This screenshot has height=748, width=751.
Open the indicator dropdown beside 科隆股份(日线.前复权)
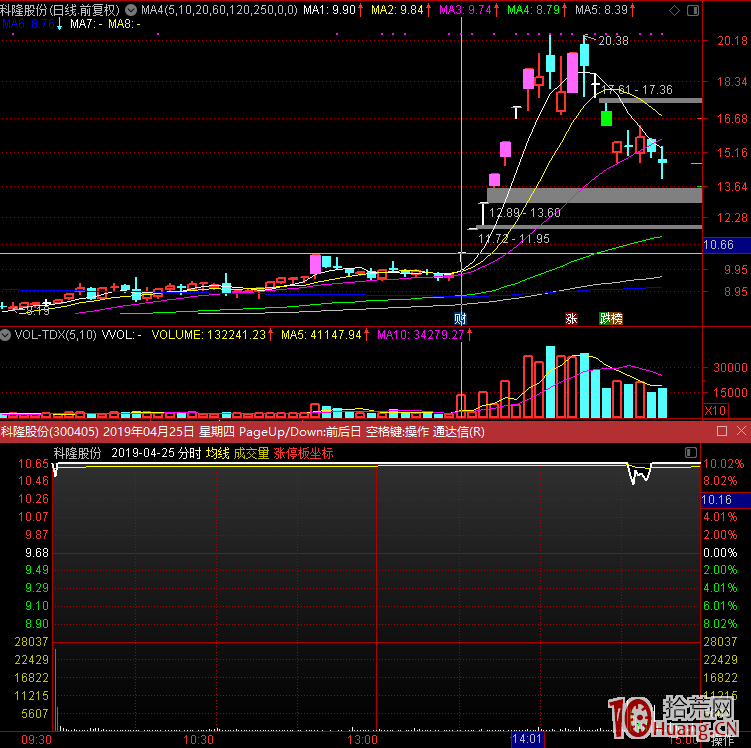coord(131,10)
